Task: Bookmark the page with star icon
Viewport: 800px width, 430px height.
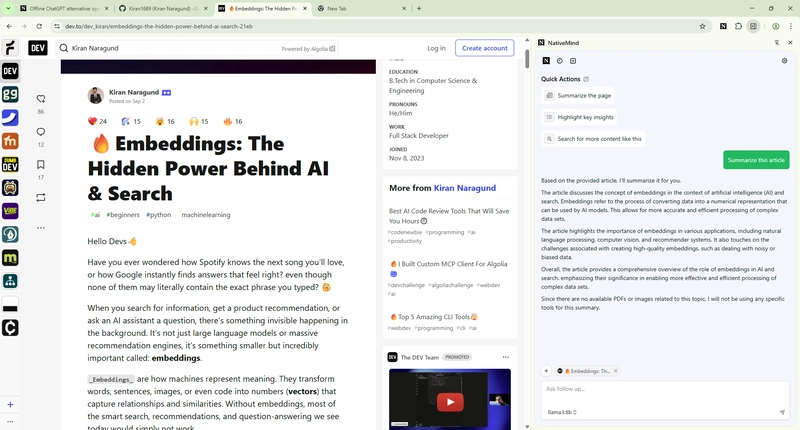Action: 702,26
